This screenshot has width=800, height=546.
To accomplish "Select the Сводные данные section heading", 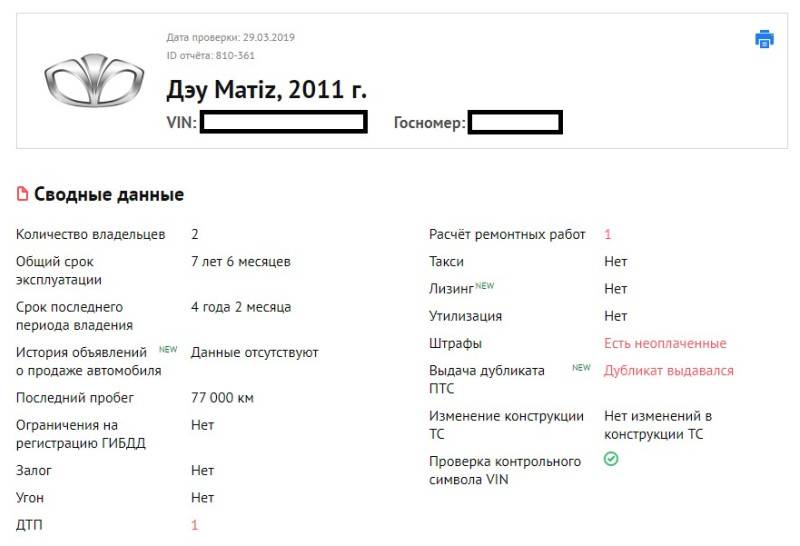I will 109,194.
